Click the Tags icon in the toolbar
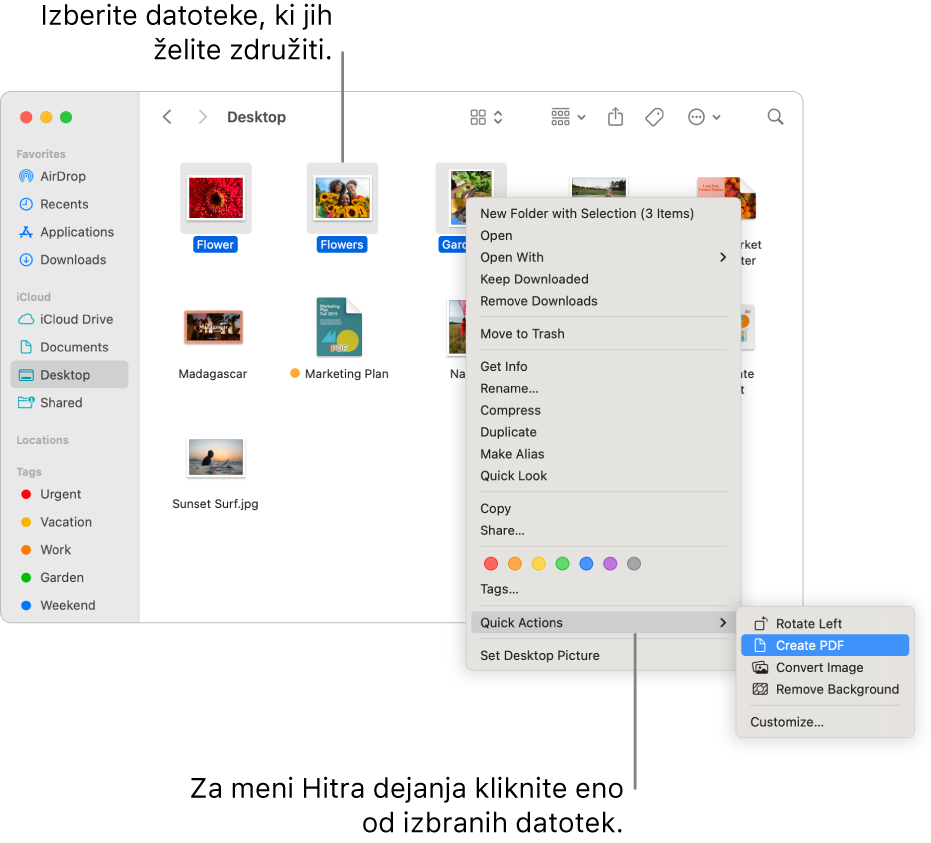The image size is (931, 843). click(654, 117)
